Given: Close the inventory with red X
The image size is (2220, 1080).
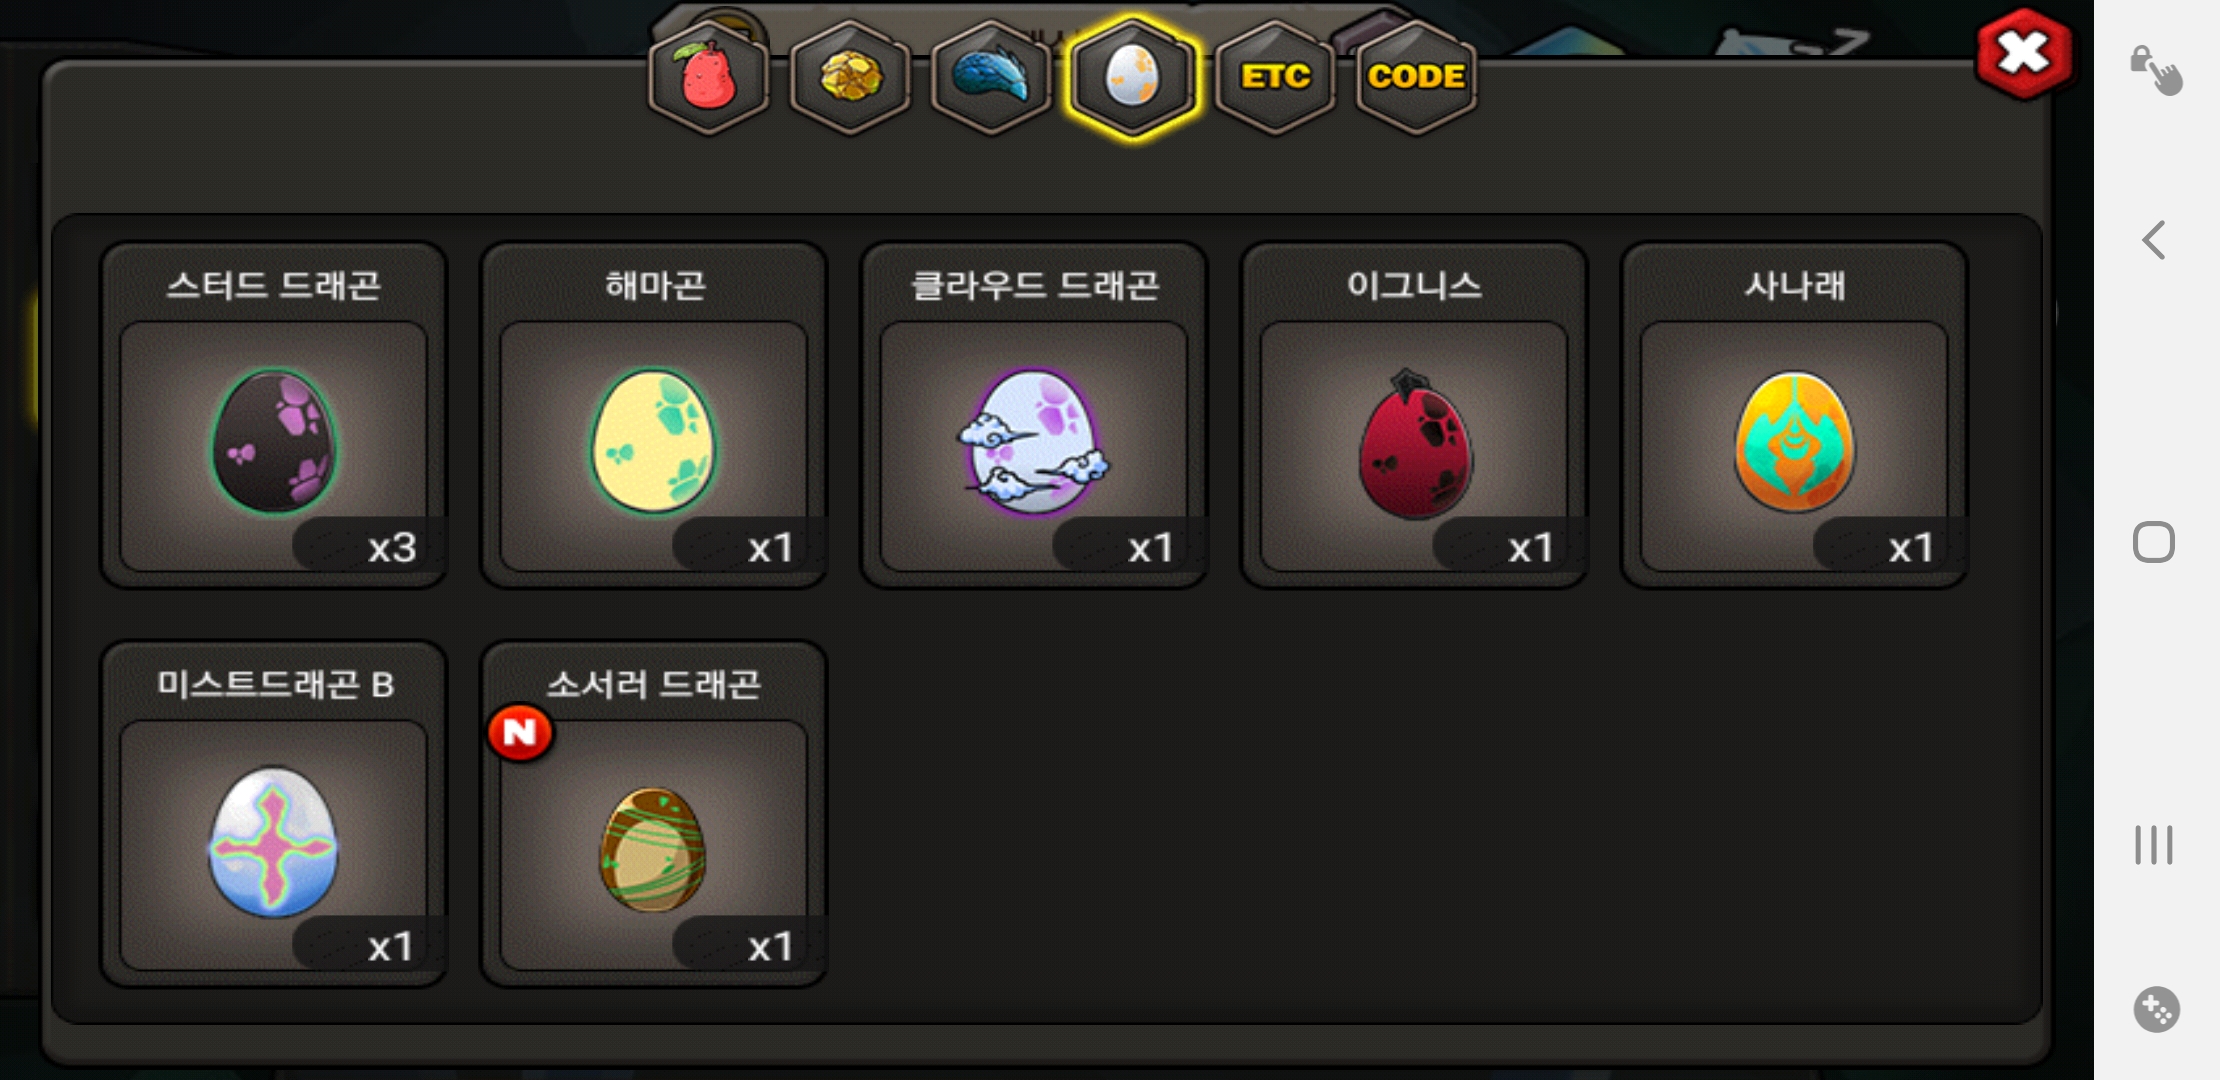Looking at the screenshot, I should tap(2024, 54).
